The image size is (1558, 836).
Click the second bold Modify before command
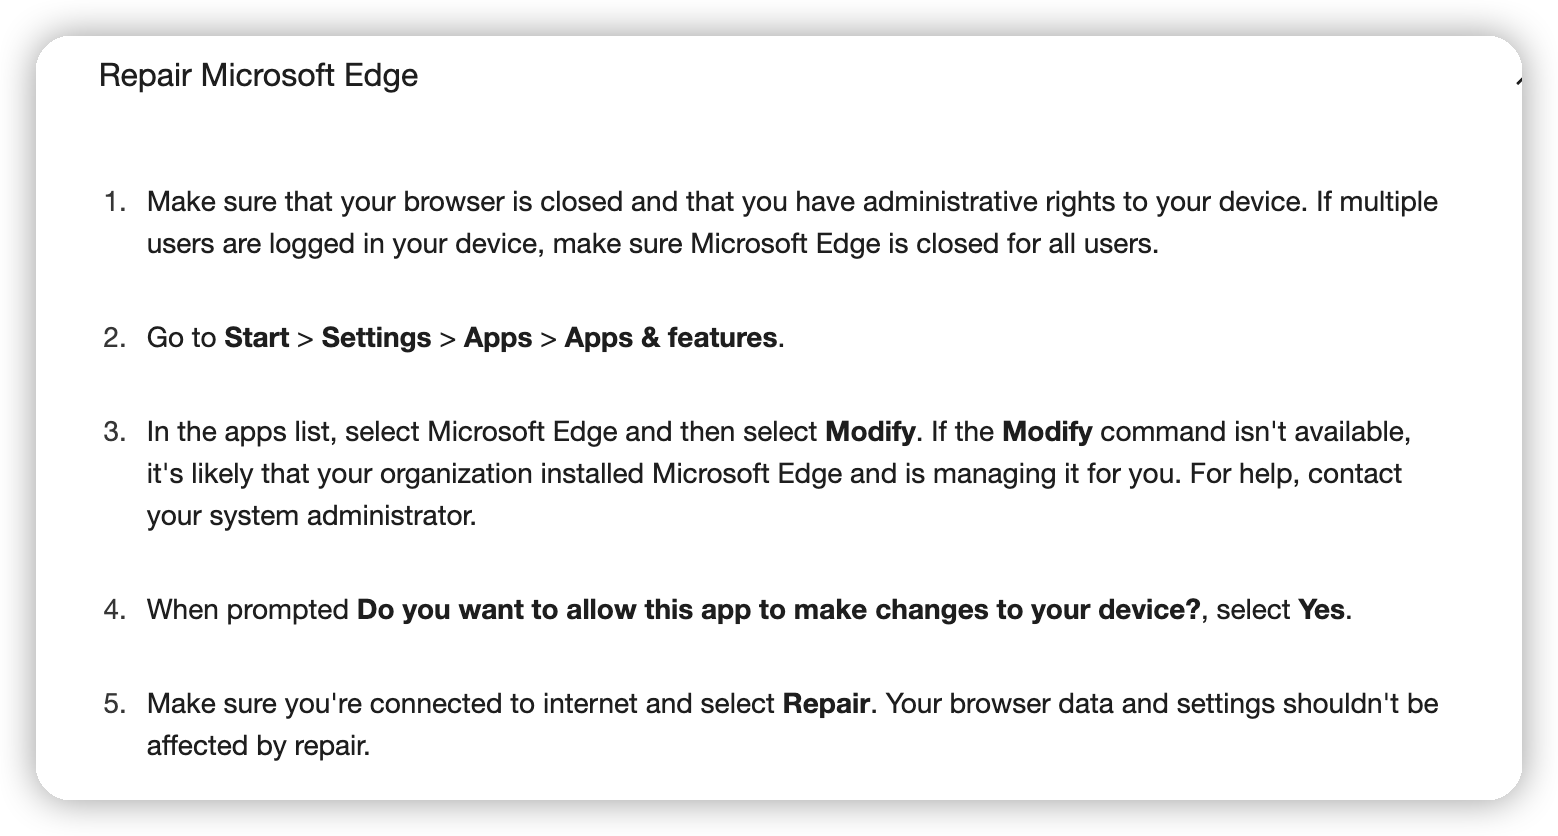tap(1047, 432)
